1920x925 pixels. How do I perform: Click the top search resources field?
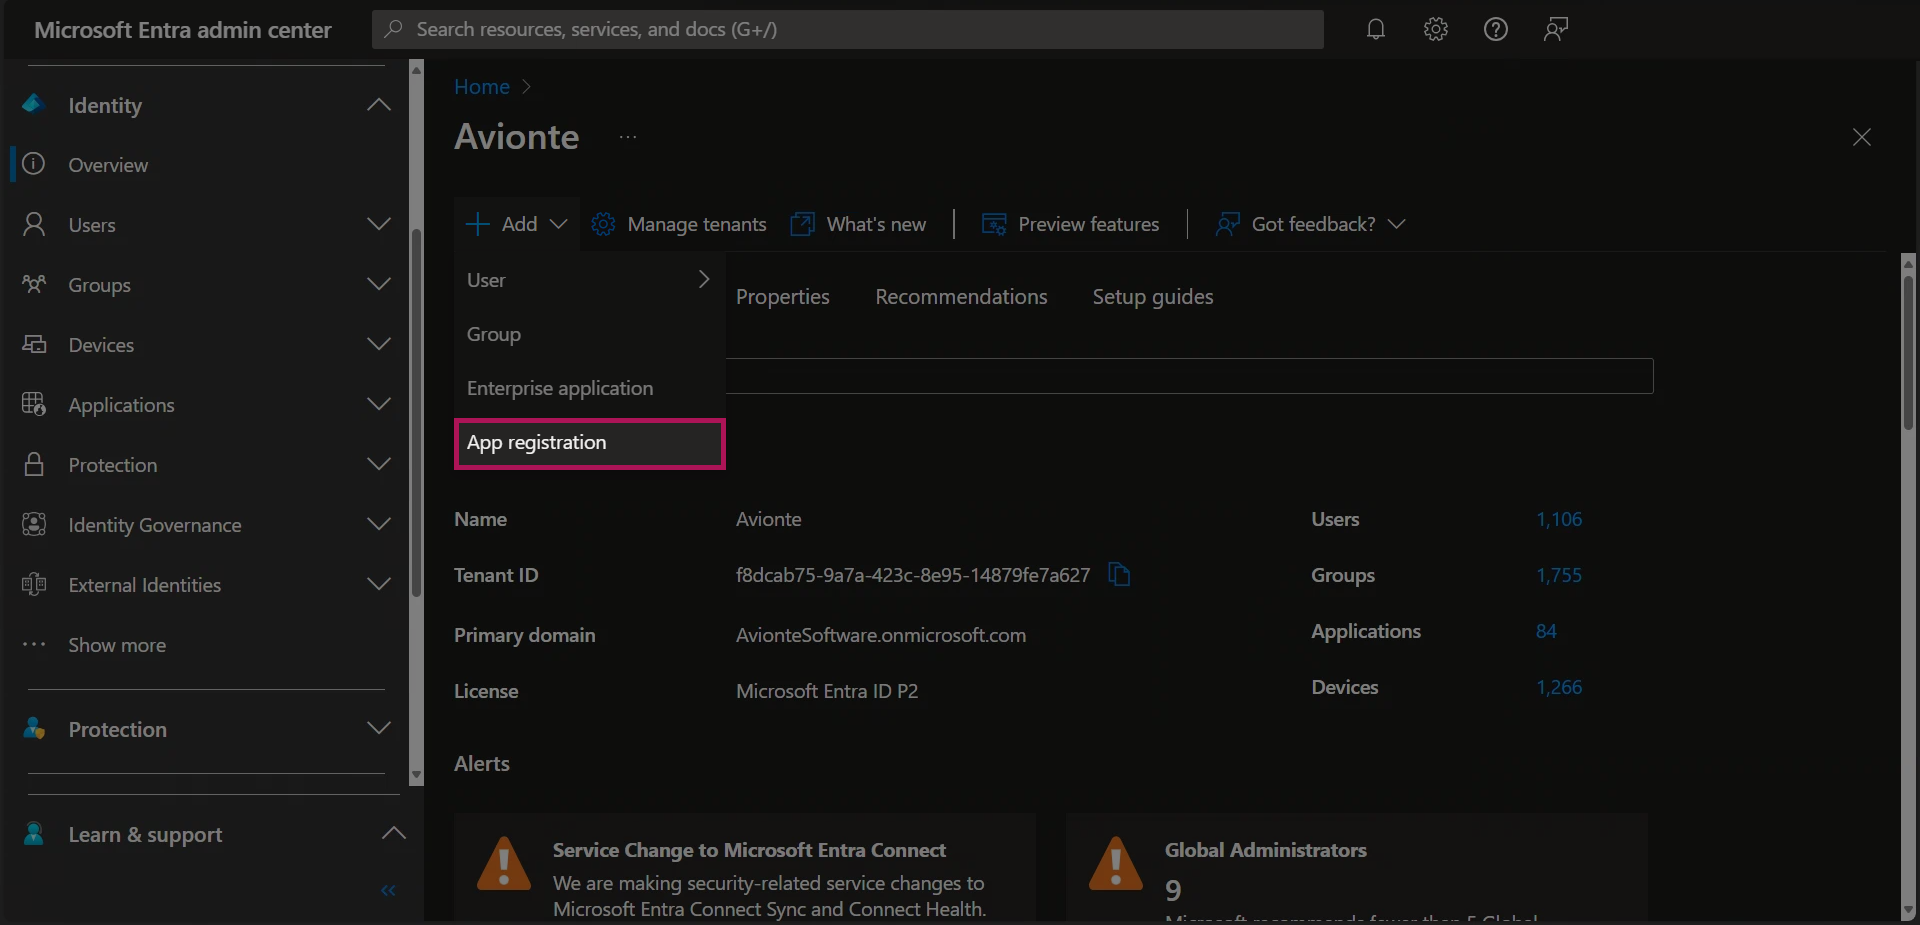(x=848, y=29)
